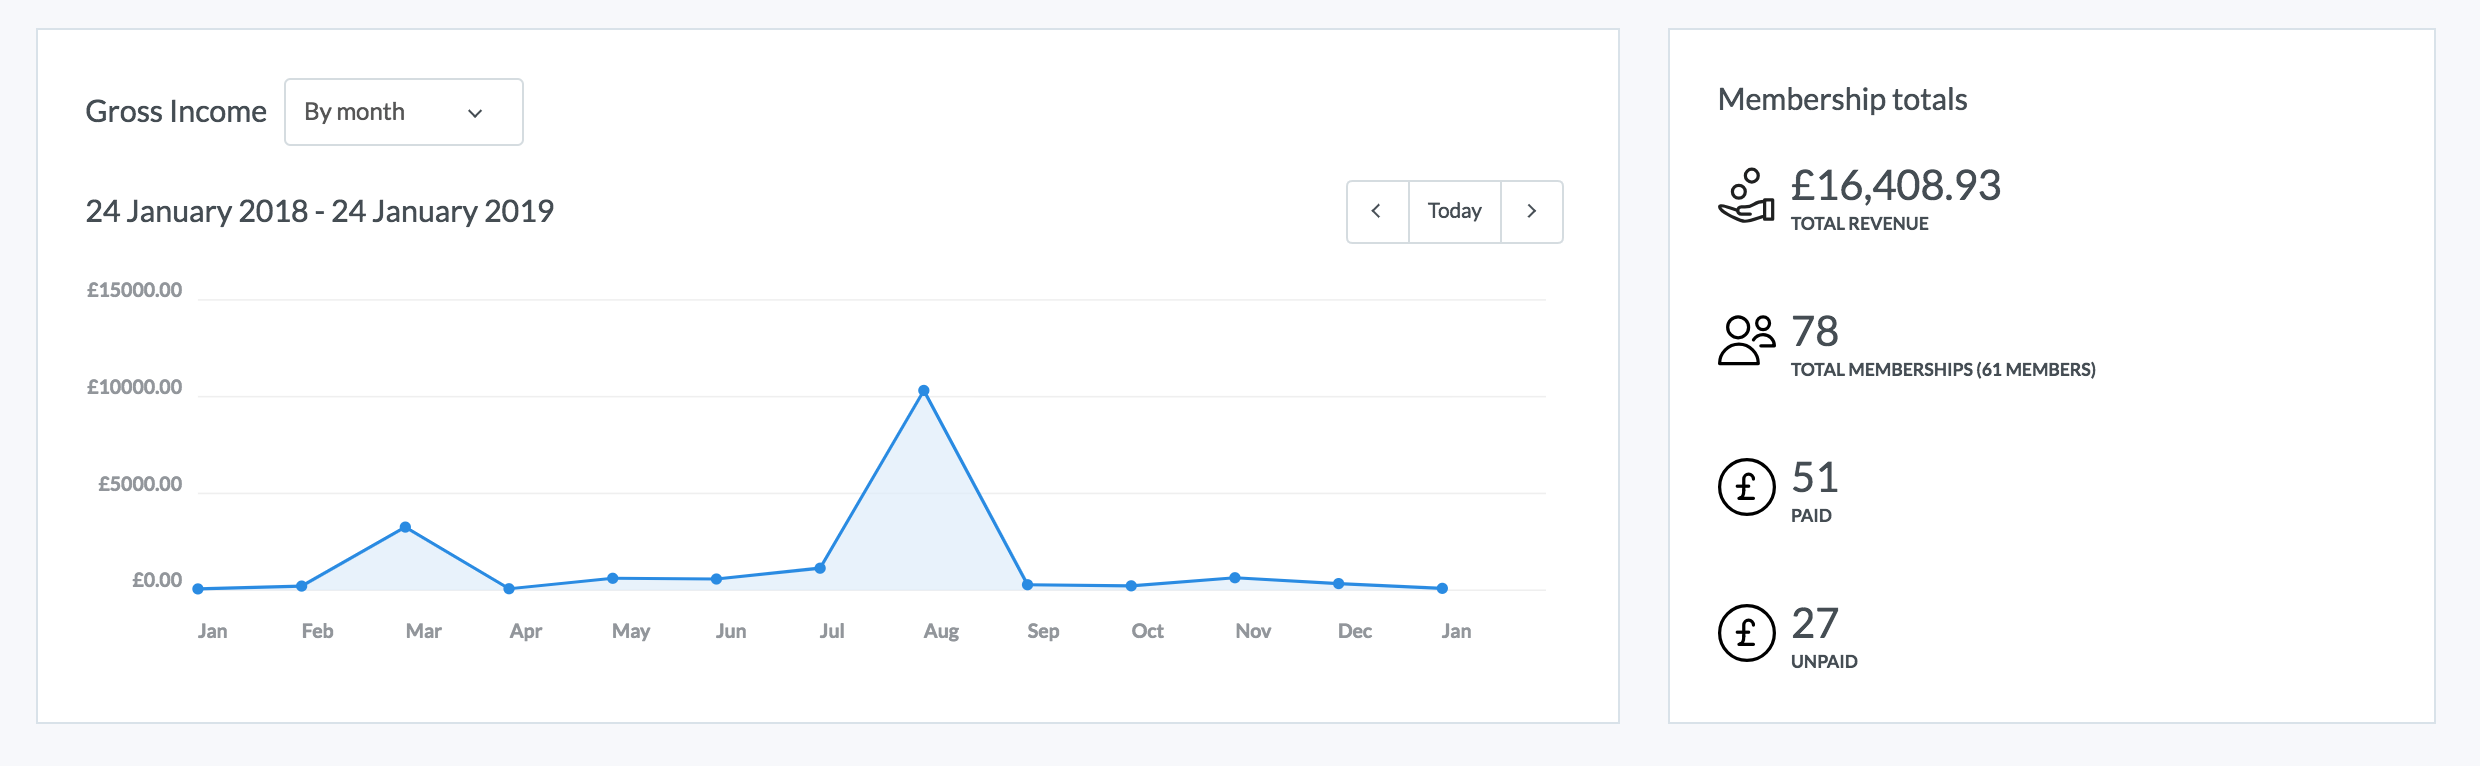Select the July data point on chart
Image resolution: width=2480 pixels, height=766 pixels.
(820, 568)
